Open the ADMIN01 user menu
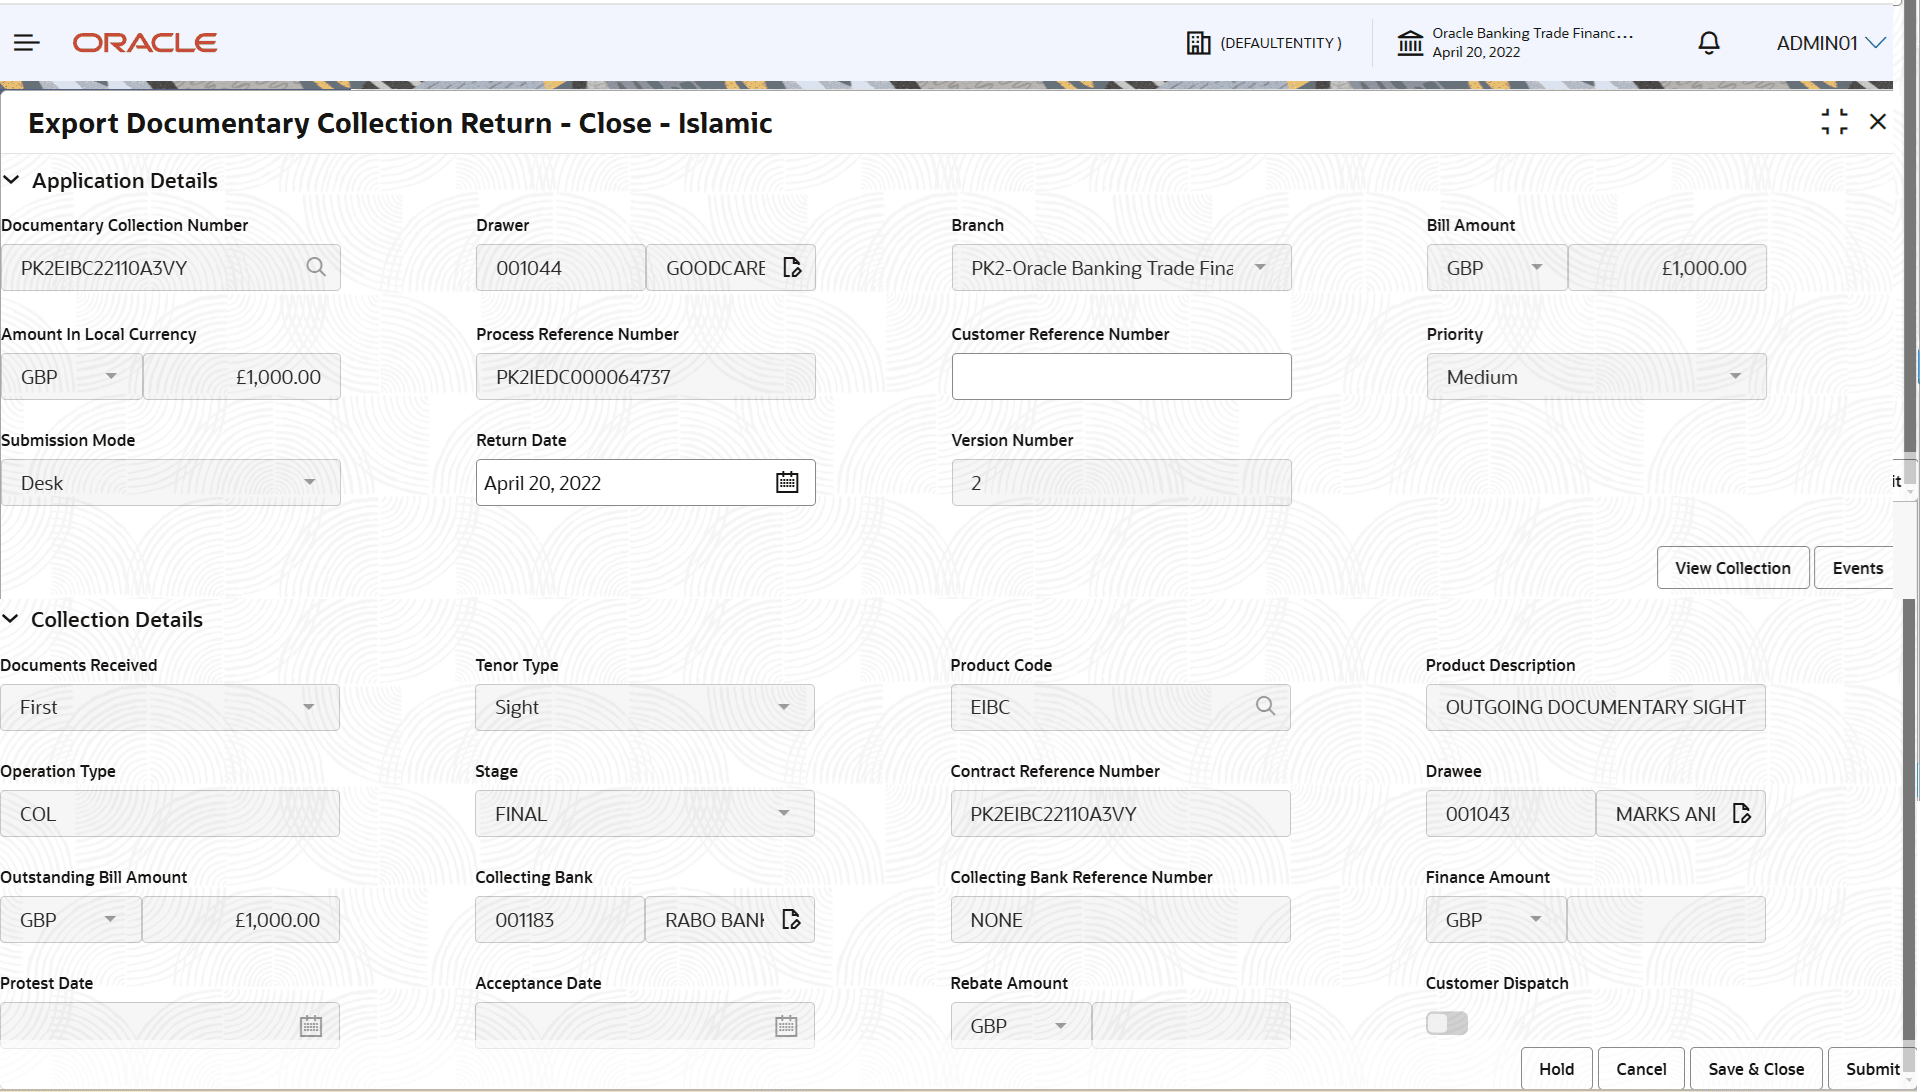The height and width of the screenshot is (1092, 1920). pos(1831,43)
